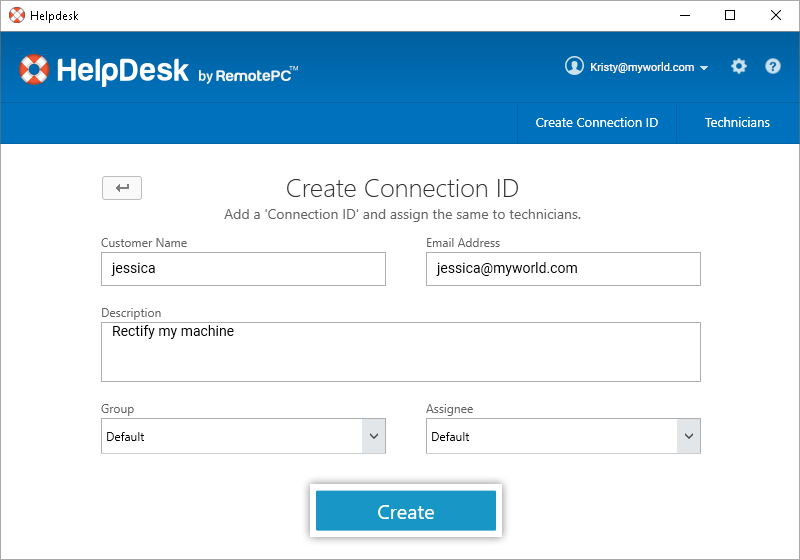Maximize the Helpdesk window
The width and height of the screenshot is (800, 560).
(x=730, y=15)
